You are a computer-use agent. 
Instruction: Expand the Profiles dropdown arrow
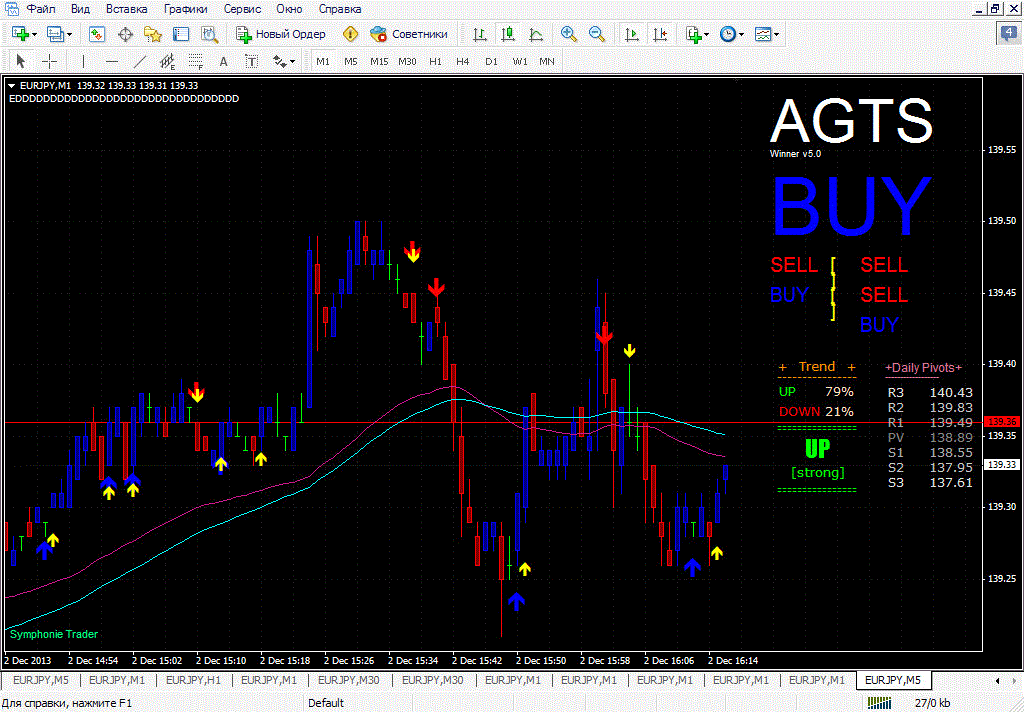coord(69,35)
